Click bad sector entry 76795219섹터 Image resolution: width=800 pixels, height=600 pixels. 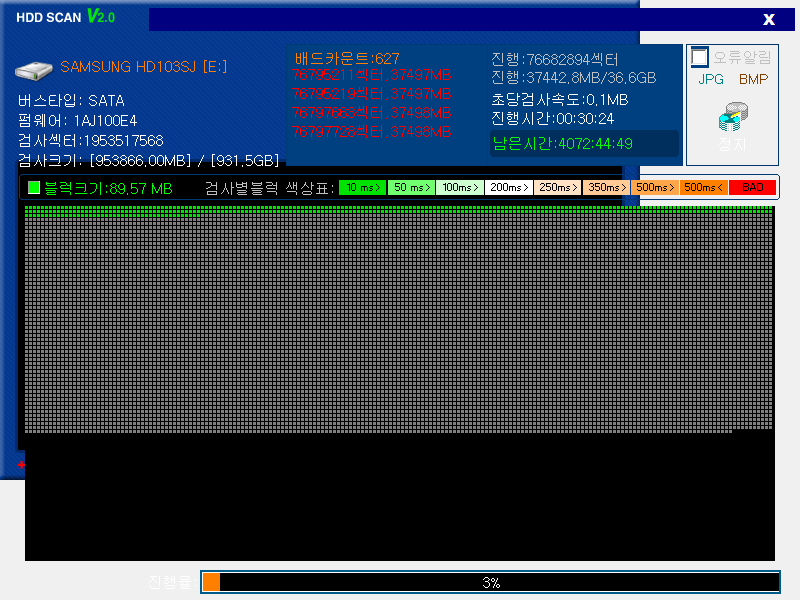click(x=371, y=94)
